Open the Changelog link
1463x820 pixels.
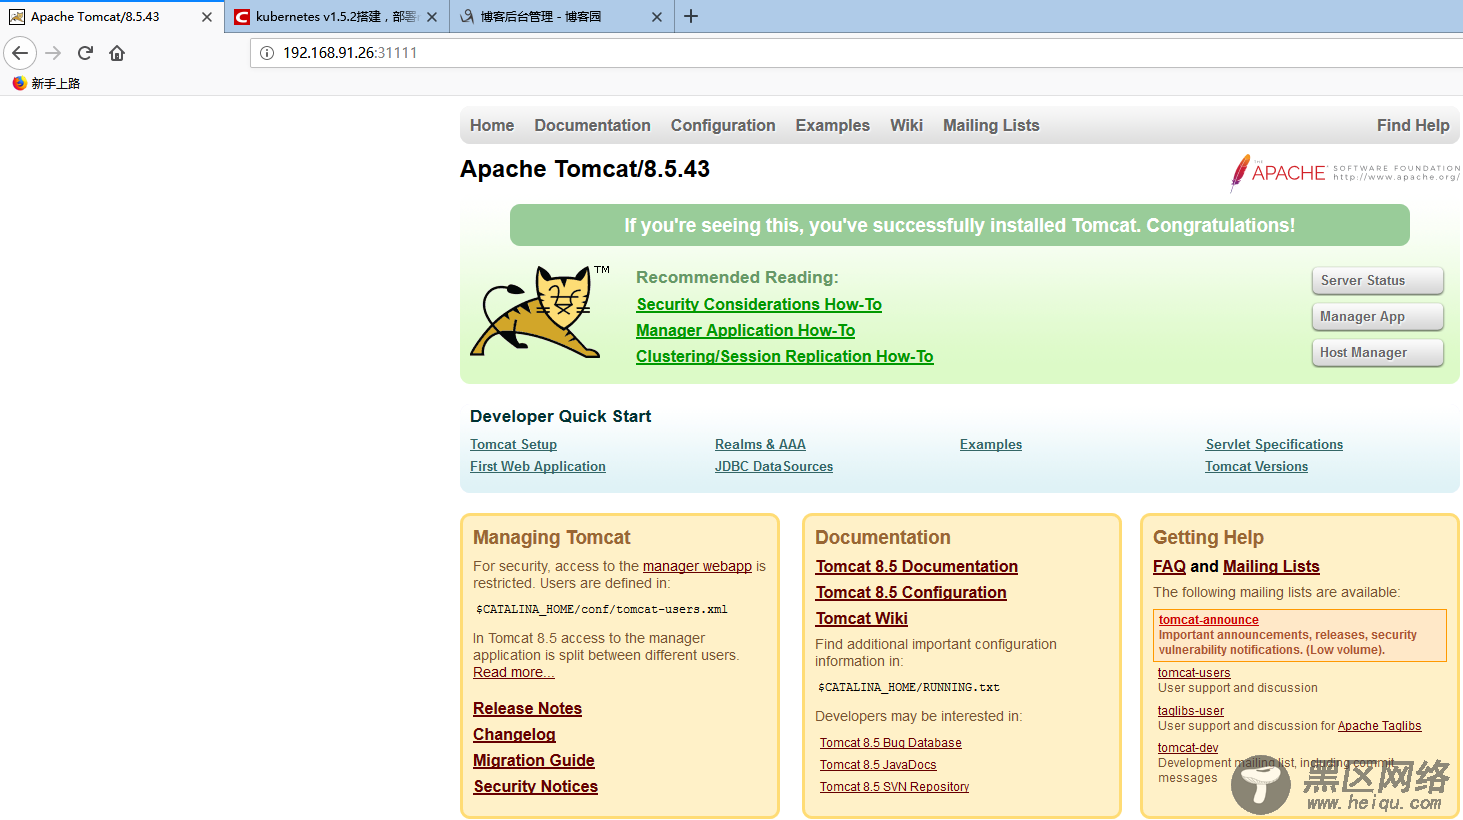514,734
